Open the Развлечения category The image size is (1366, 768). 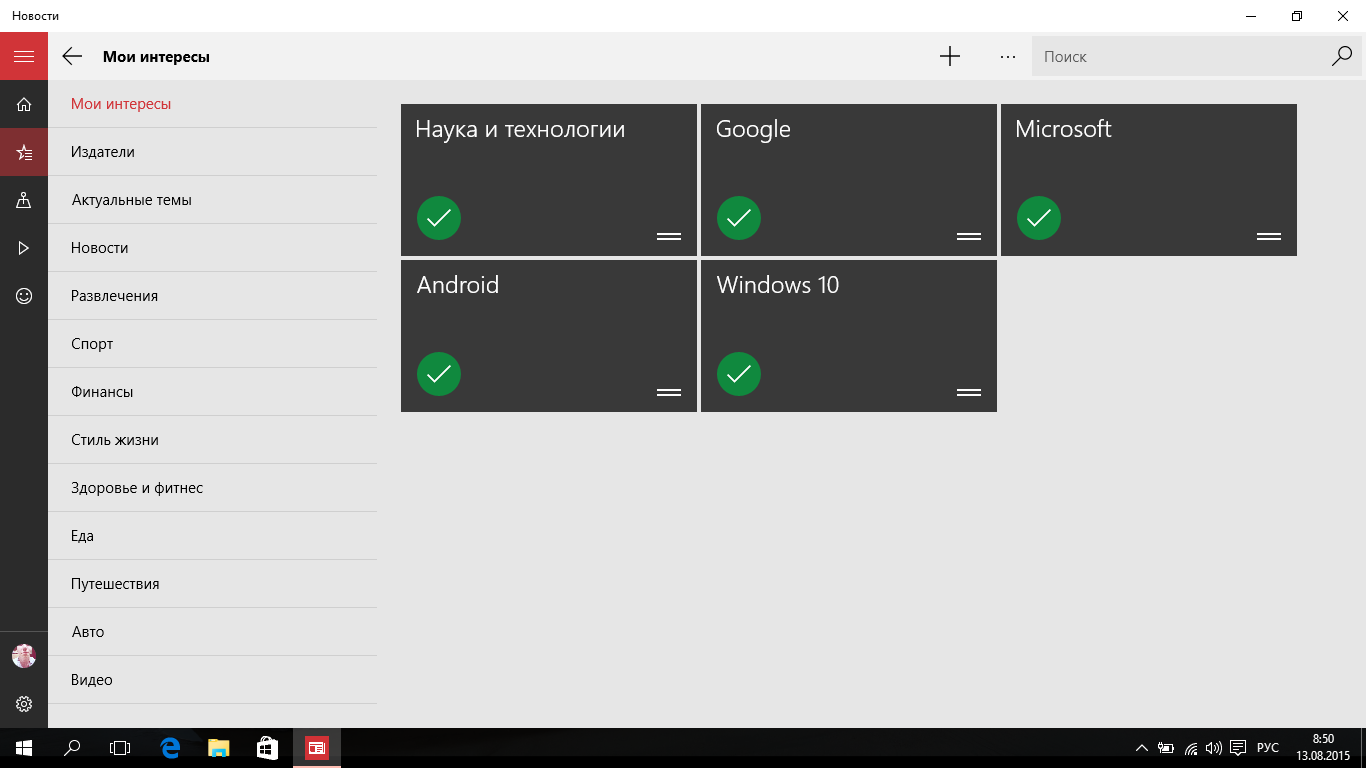point(213,296)
